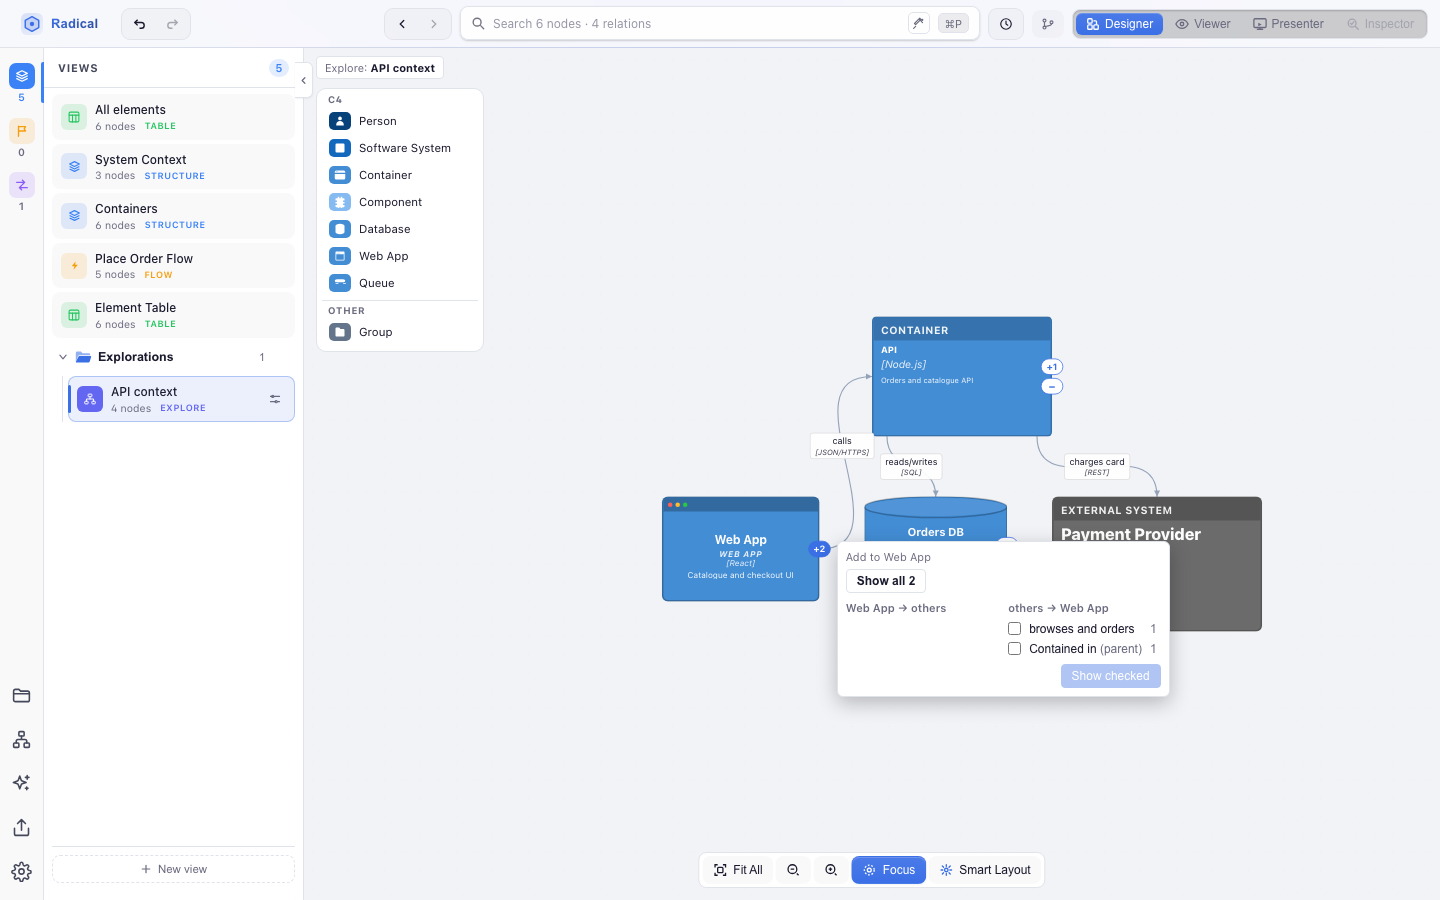Click the export share icon
The image size is (1440, 900).
(x=22, y=828)
